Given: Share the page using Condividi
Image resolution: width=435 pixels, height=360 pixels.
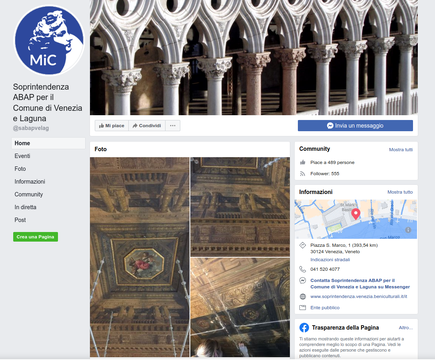Looking at the screenshot, I should (147, 126).
